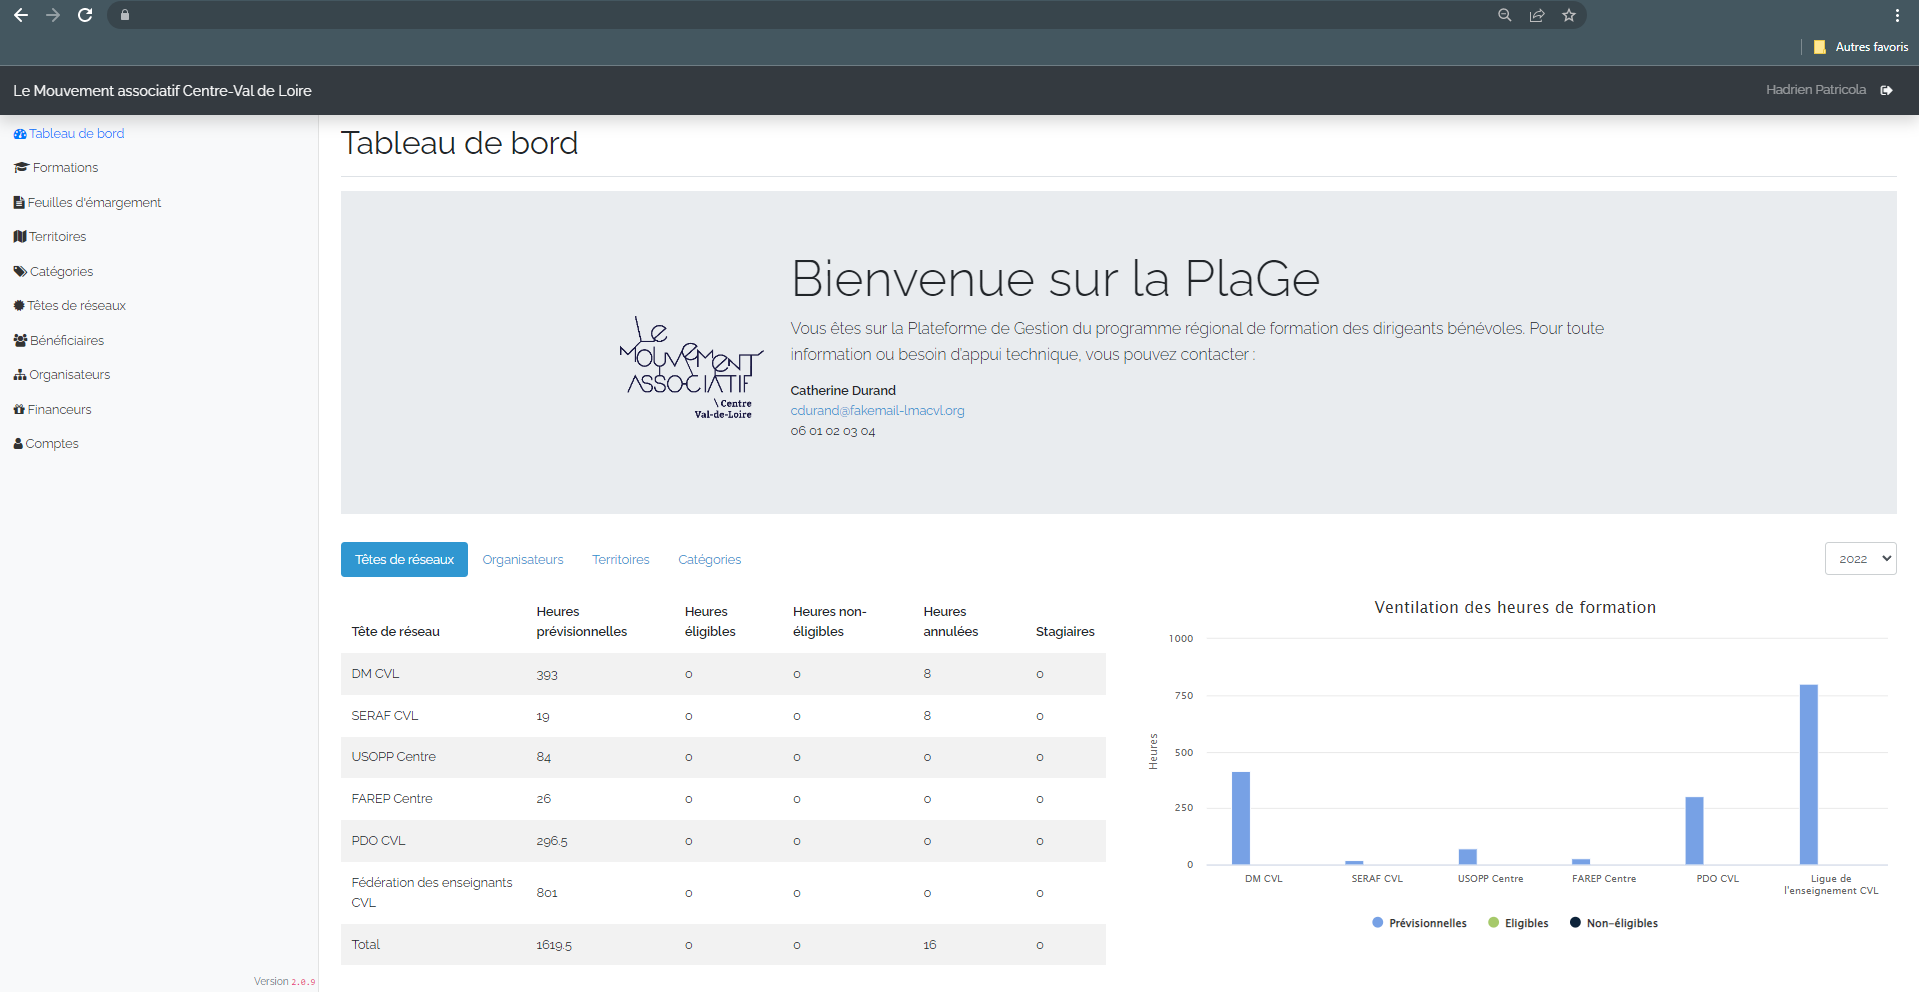
Task: Click the email link cdurand@fakemail-lmacvl.org
Action: (x=877, y=410)
